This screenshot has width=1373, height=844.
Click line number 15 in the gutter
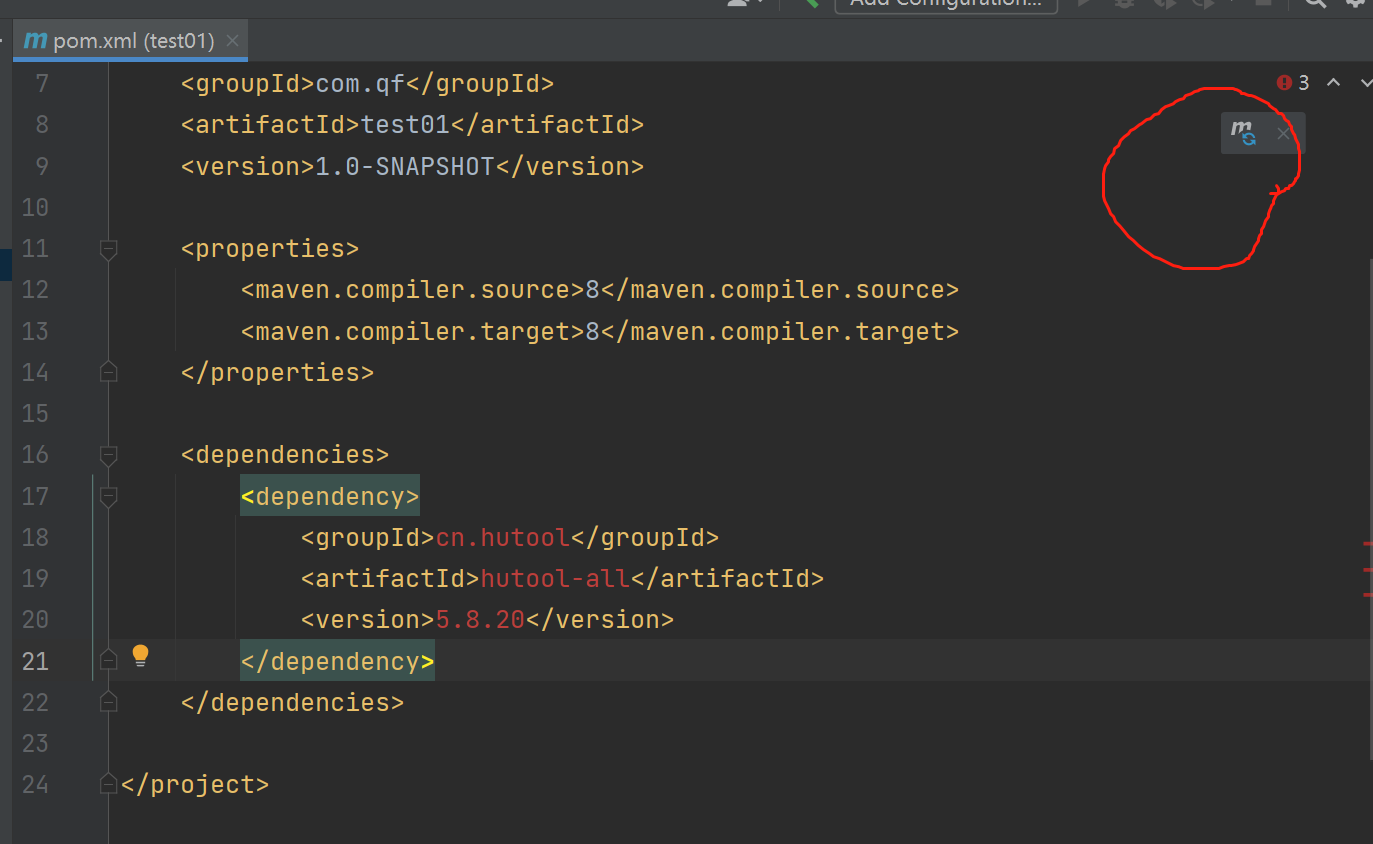(x=35, y=414)
